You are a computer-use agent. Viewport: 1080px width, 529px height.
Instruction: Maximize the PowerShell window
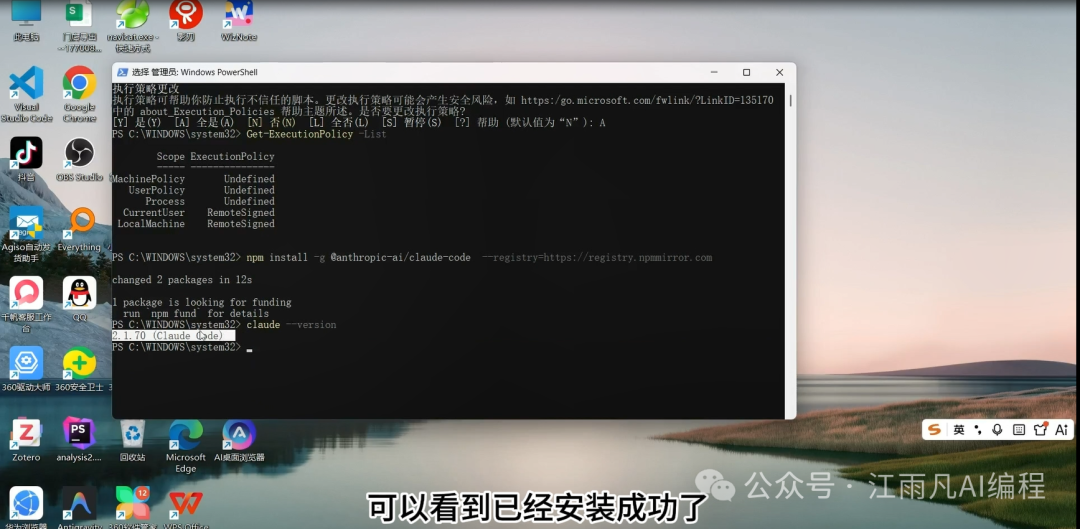[x=746, y=72]
